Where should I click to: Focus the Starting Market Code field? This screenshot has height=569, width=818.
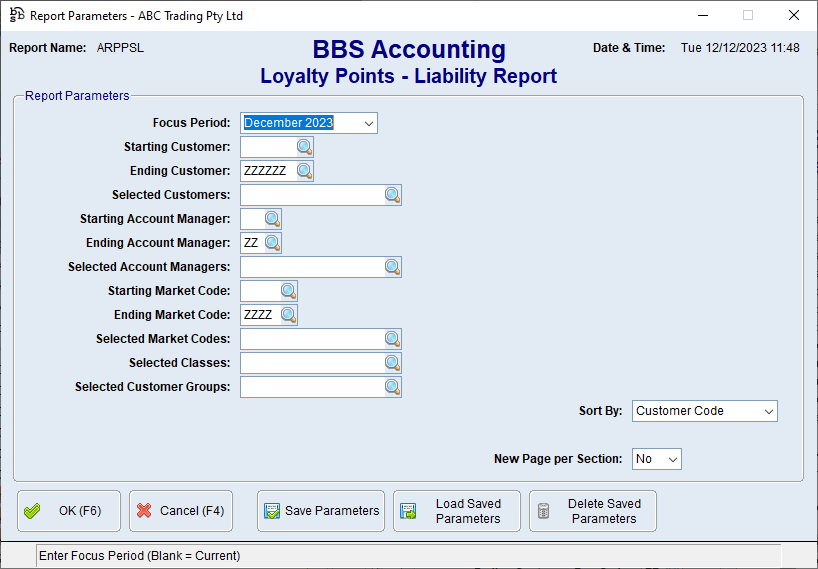[x=260, y=291]
